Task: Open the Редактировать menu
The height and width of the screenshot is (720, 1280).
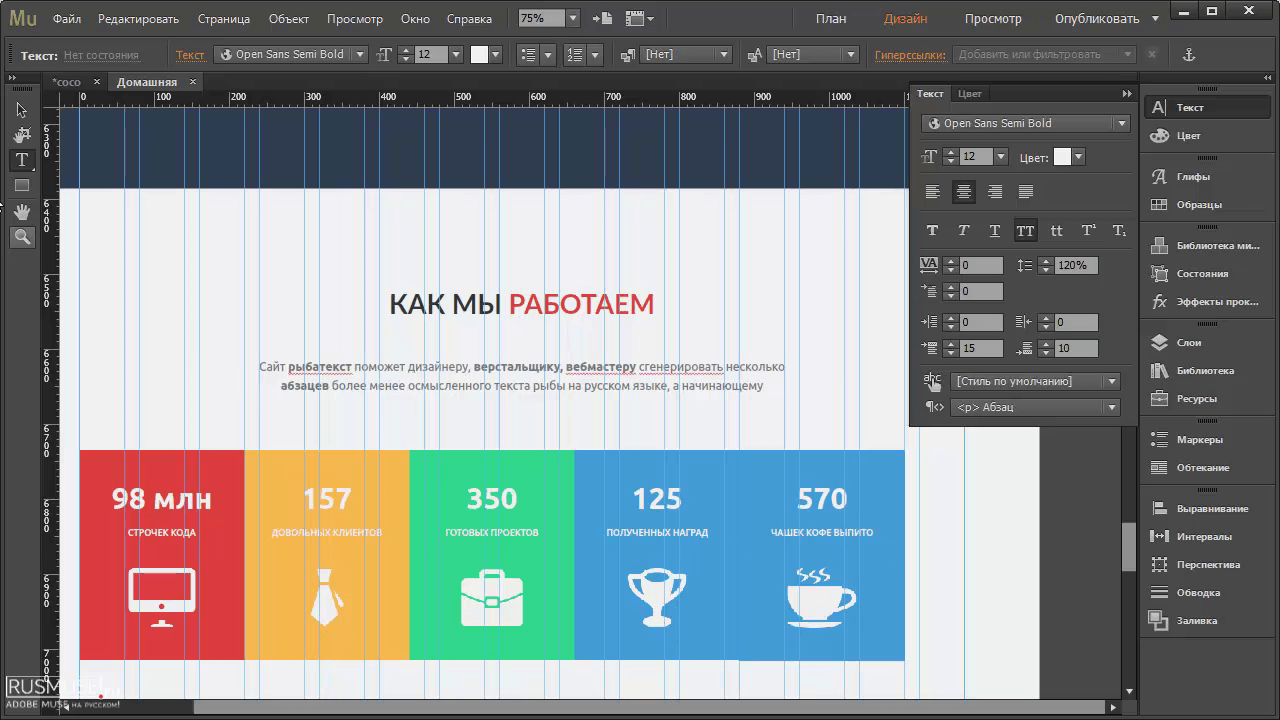Action: [139, 19]
